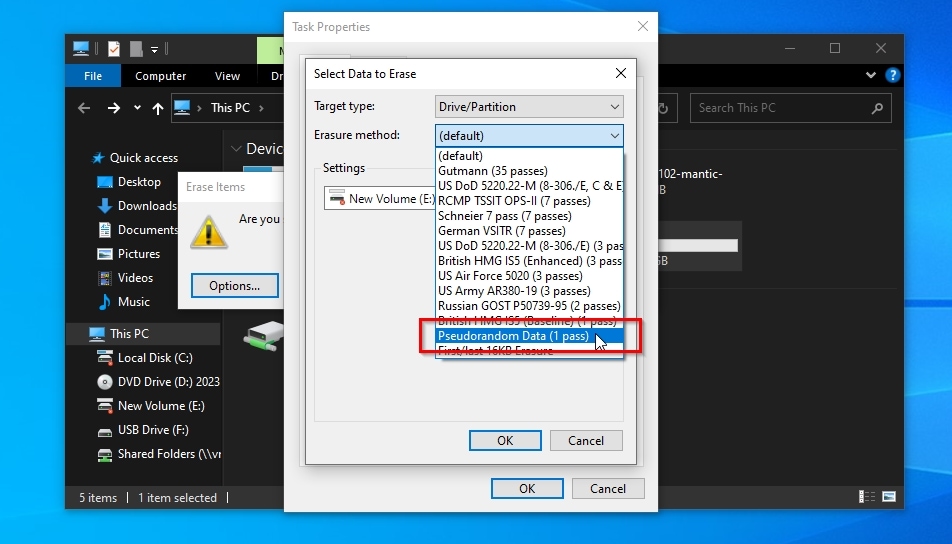This screenshot has width=952, height=544.
Task: Click the Properties quick access toolbar icon
Action: tap(114, 49)
